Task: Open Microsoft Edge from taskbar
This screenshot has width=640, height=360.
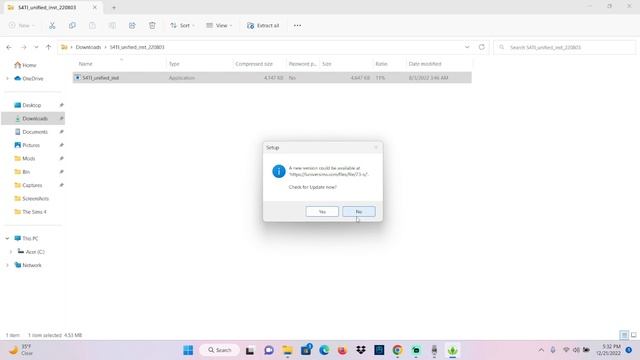Action: tap(324, 350)
